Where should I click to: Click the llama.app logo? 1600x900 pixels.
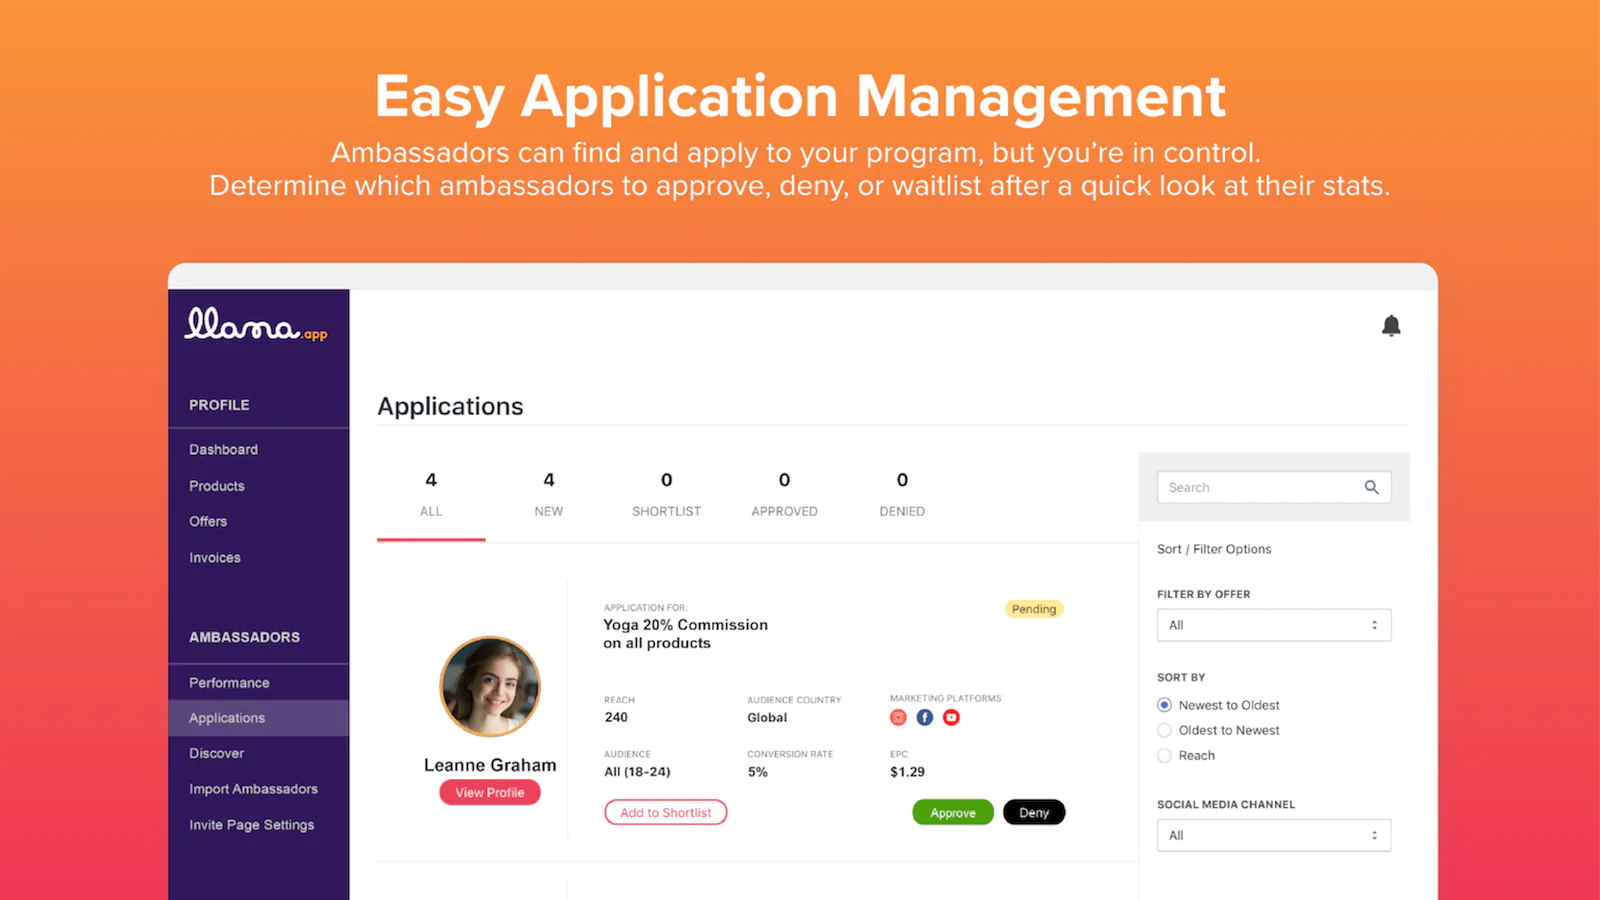[256, 324]
